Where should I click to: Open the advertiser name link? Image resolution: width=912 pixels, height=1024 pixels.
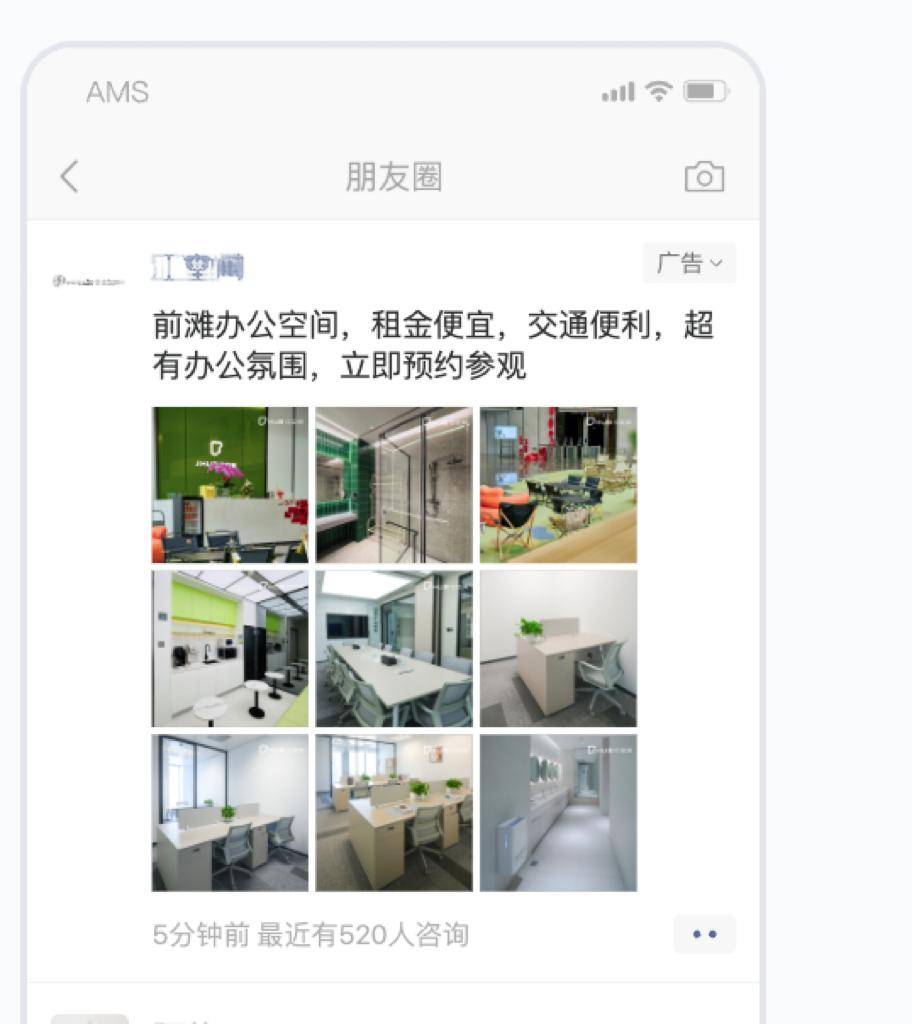(198, 267)
